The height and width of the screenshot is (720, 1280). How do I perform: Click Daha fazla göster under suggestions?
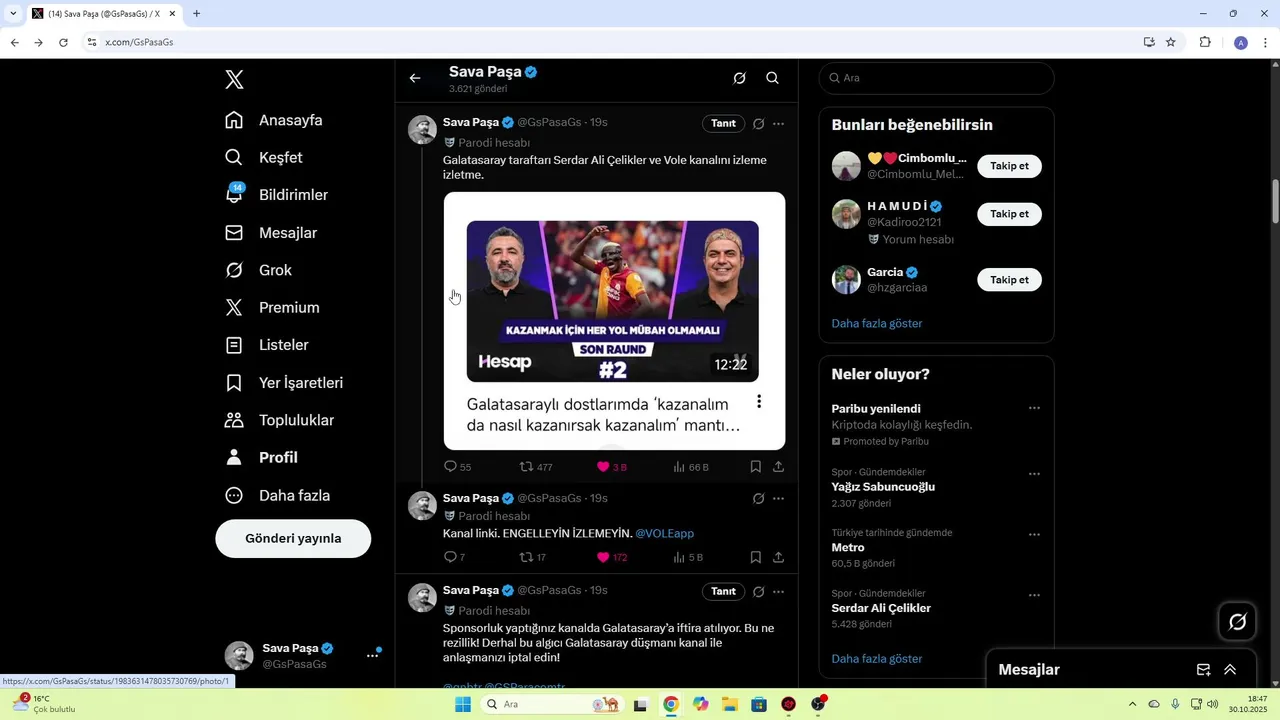[x=877, y=323]
